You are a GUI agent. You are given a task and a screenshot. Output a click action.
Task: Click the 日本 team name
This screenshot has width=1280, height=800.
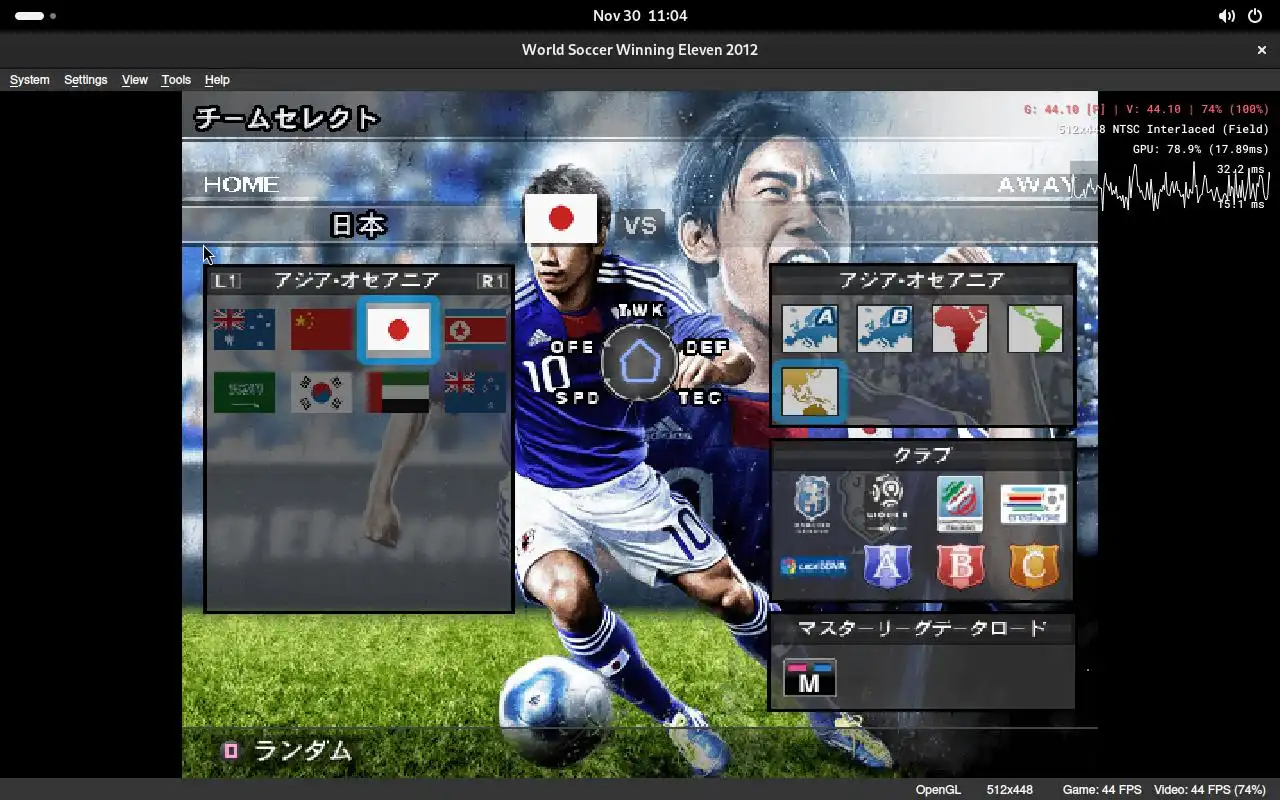click(358, 225)
